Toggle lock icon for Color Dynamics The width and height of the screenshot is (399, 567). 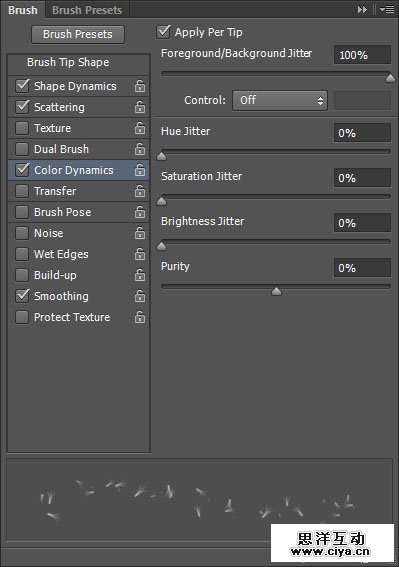click(140, 170)
